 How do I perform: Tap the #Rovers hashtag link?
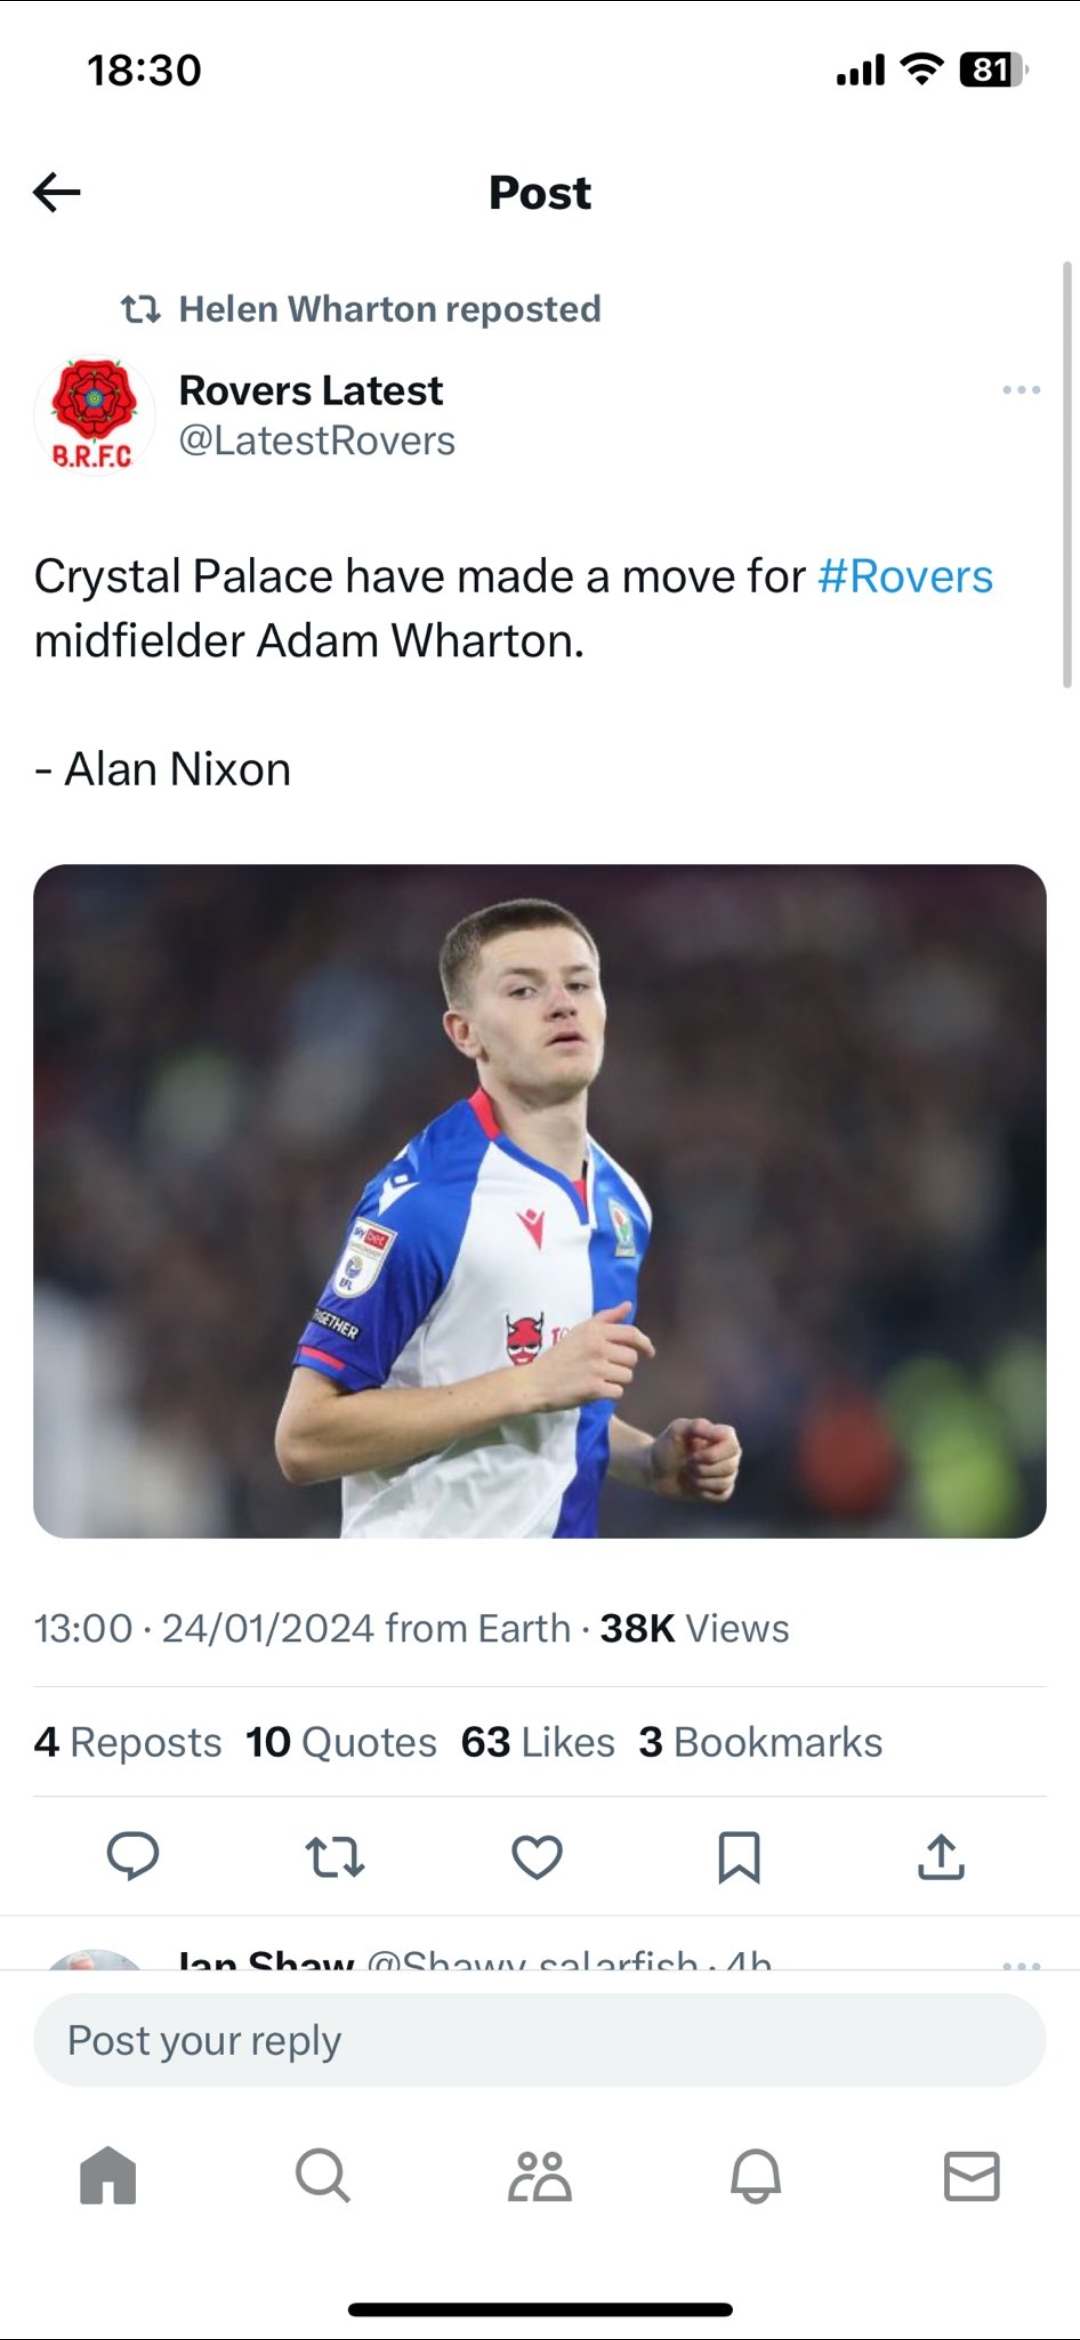905,577
